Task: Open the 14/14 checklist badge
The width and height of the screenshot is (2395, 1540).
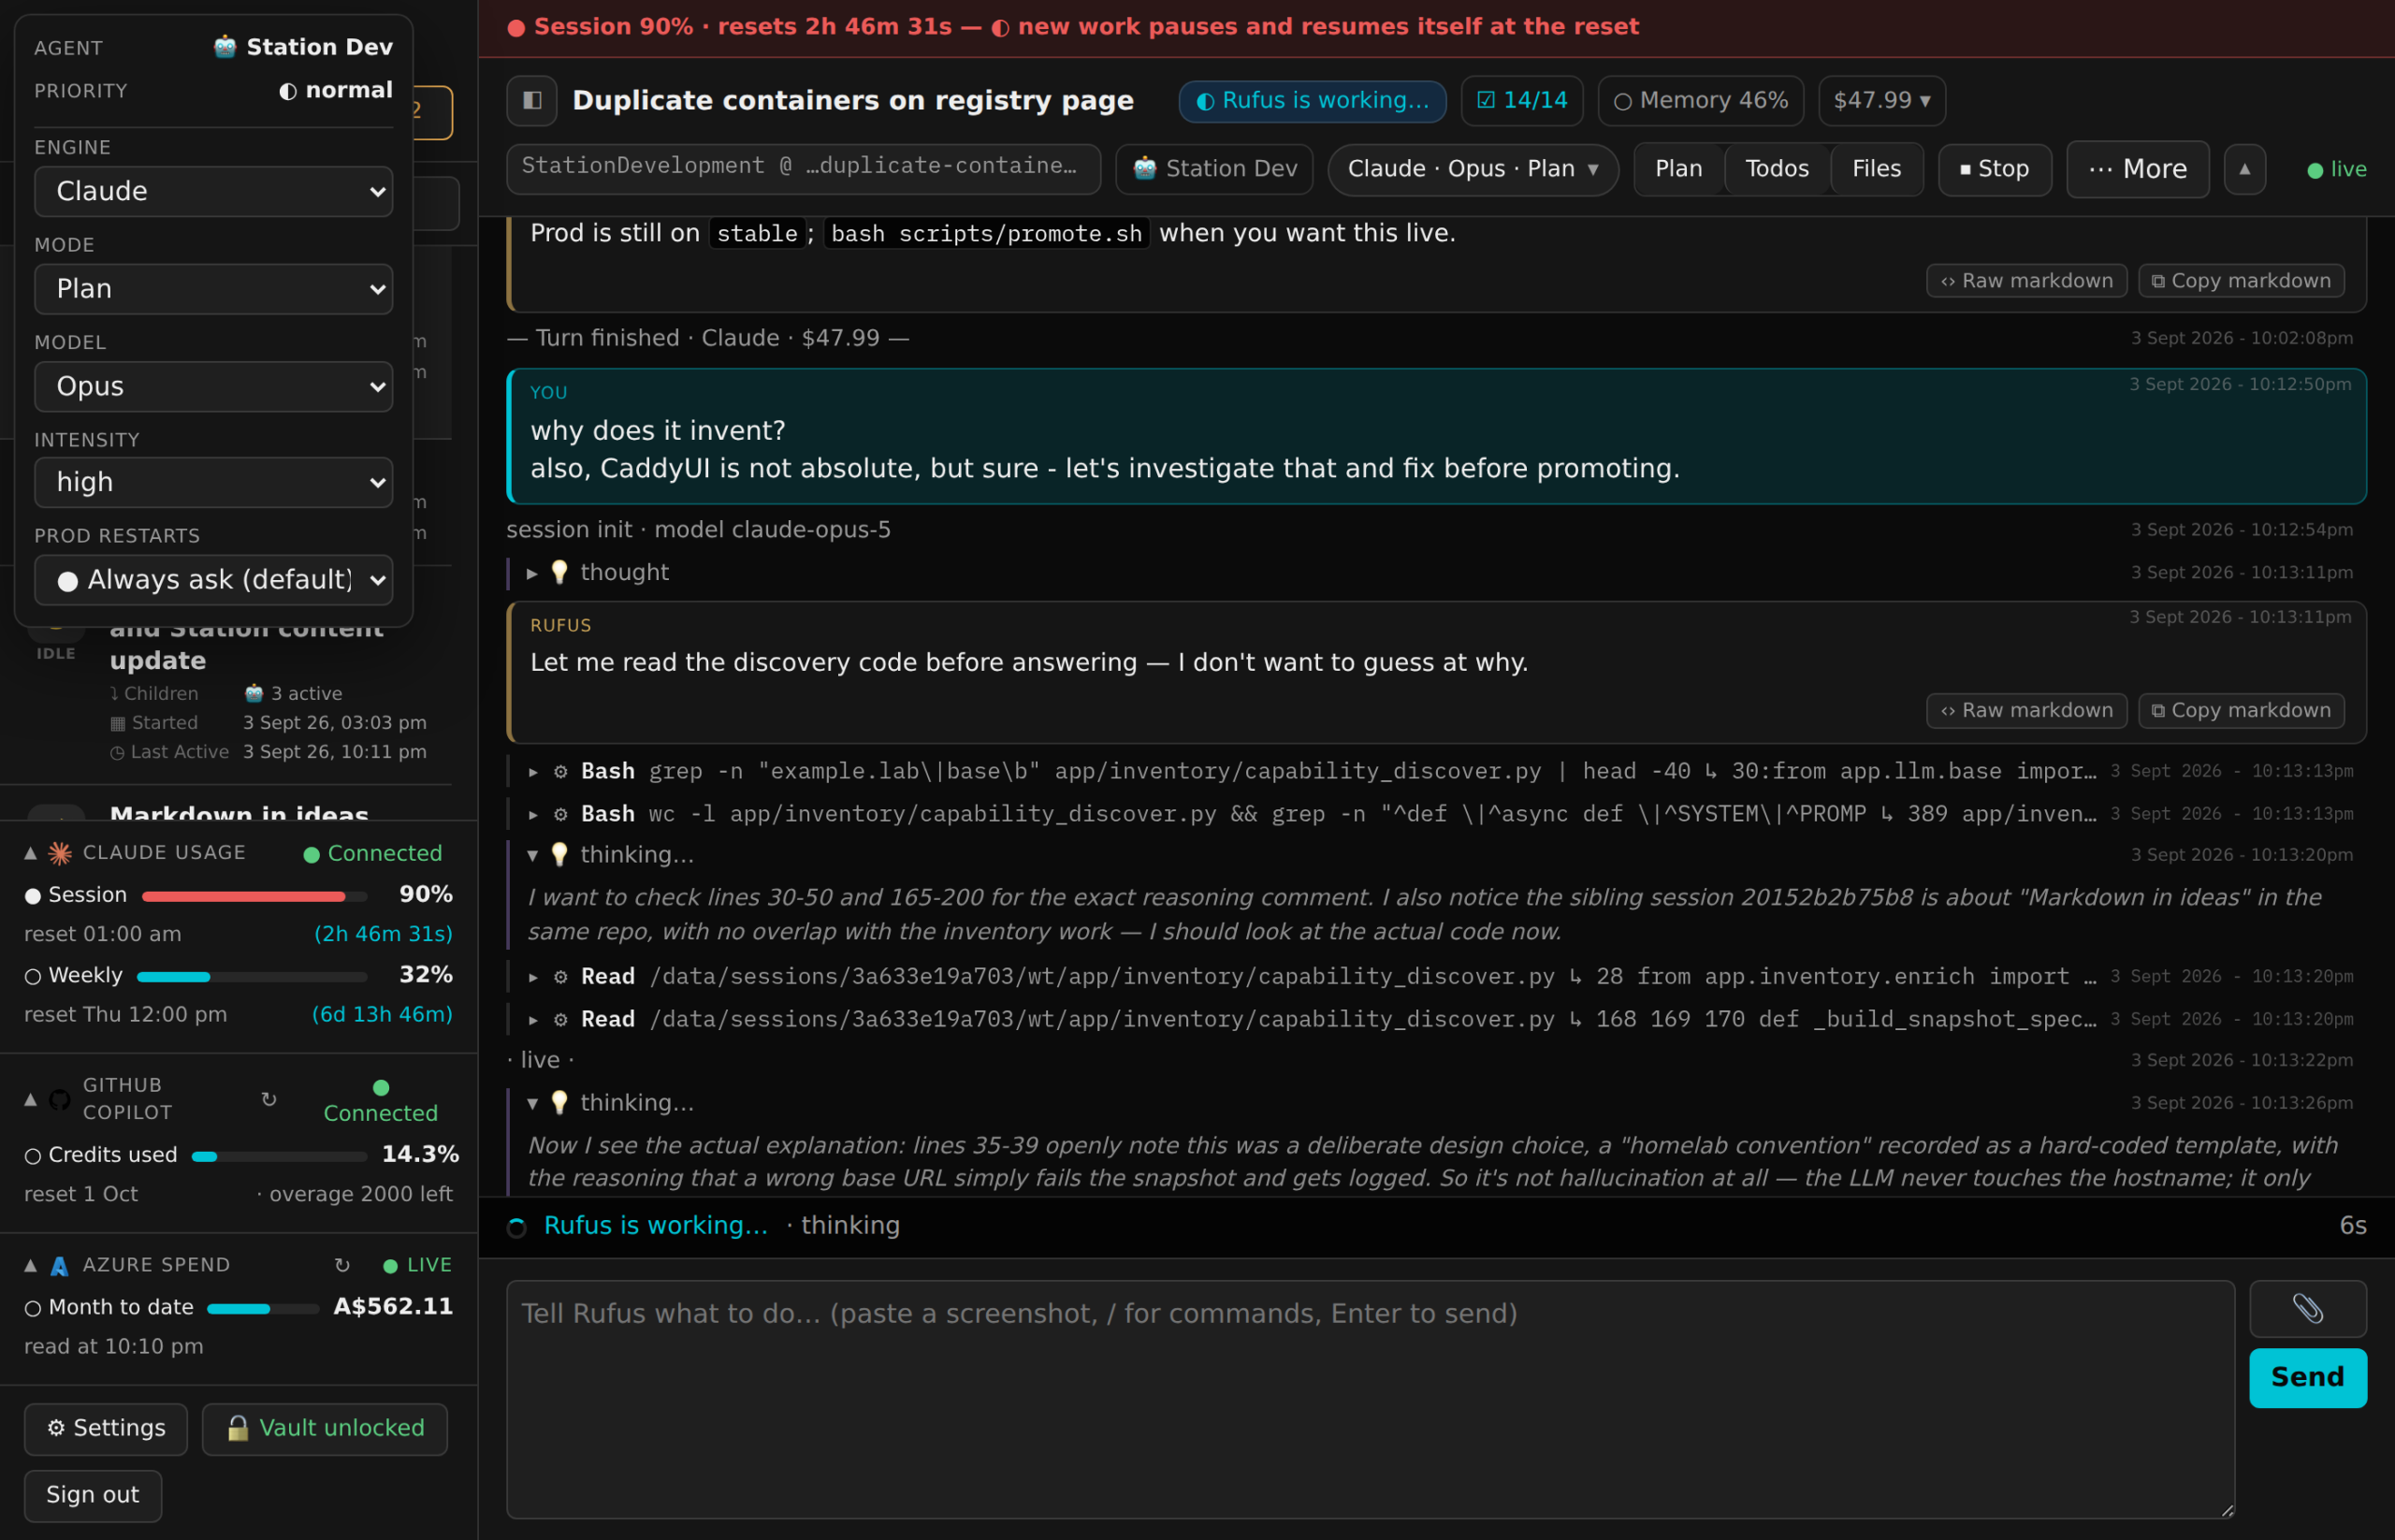Action: tap(1521, 100)
